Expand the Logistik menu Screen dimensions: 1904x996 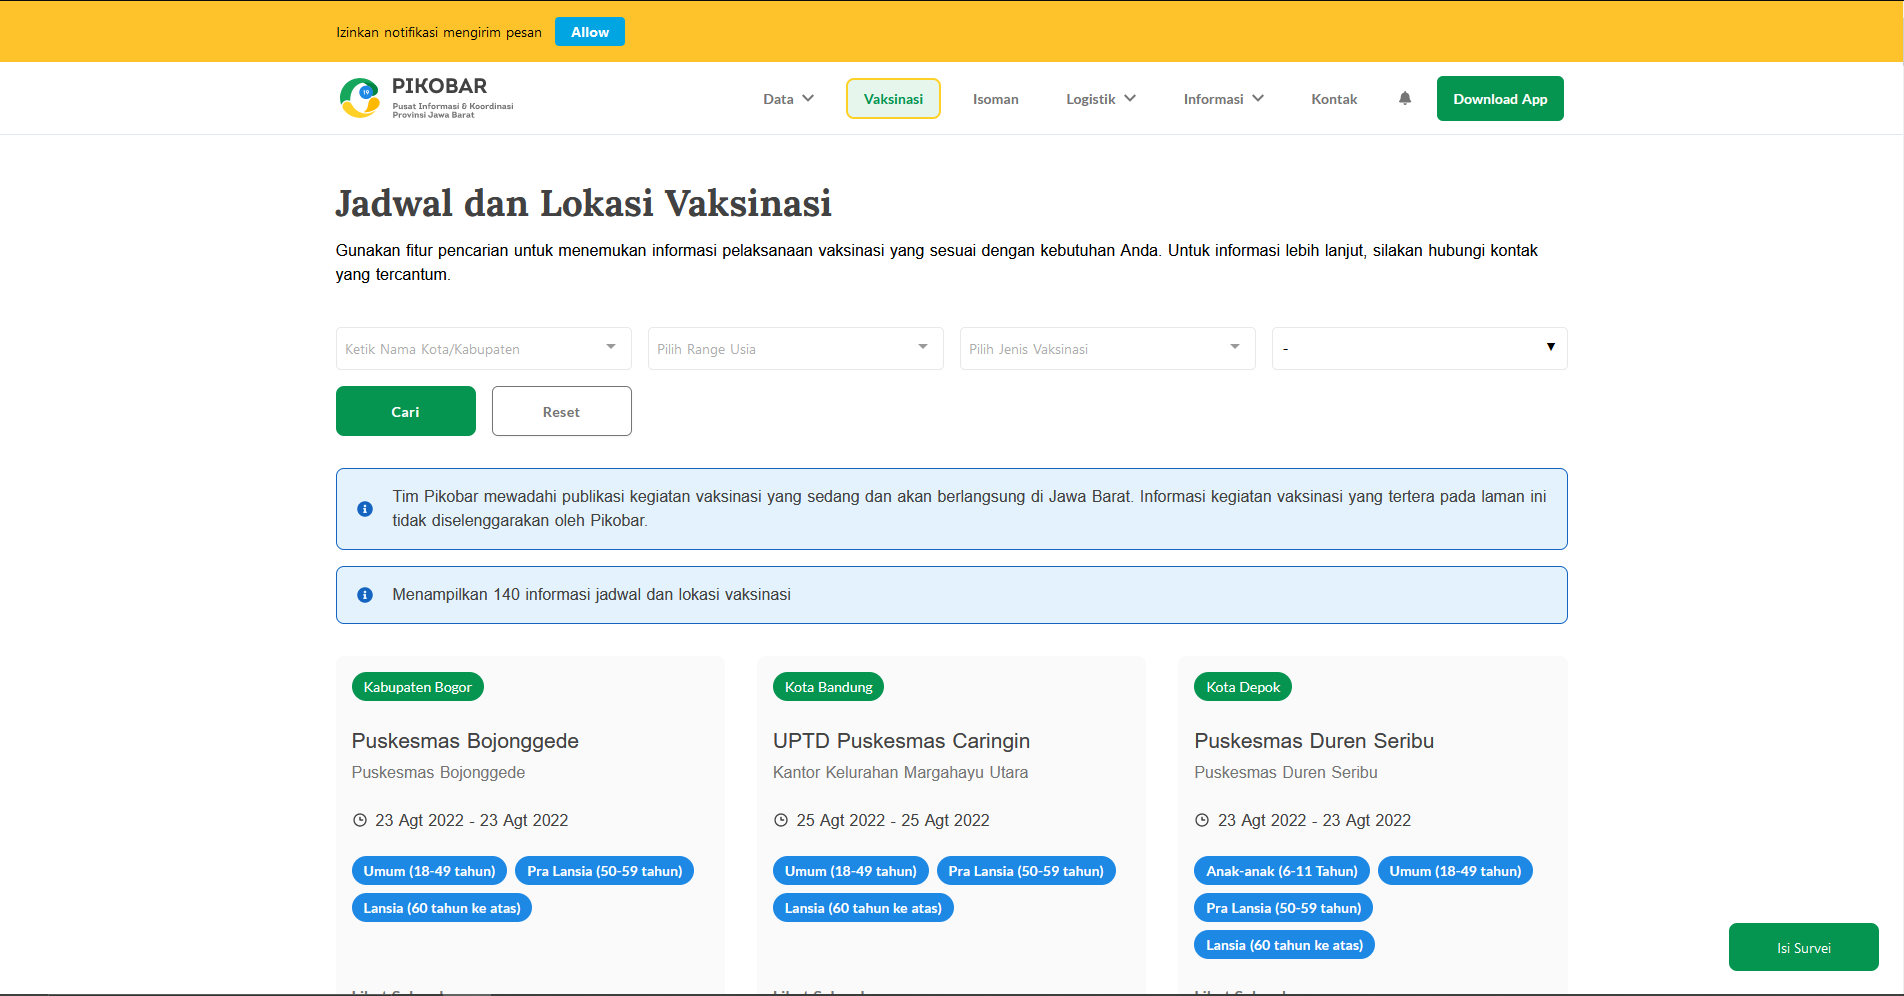click(x=1100, y=99)
